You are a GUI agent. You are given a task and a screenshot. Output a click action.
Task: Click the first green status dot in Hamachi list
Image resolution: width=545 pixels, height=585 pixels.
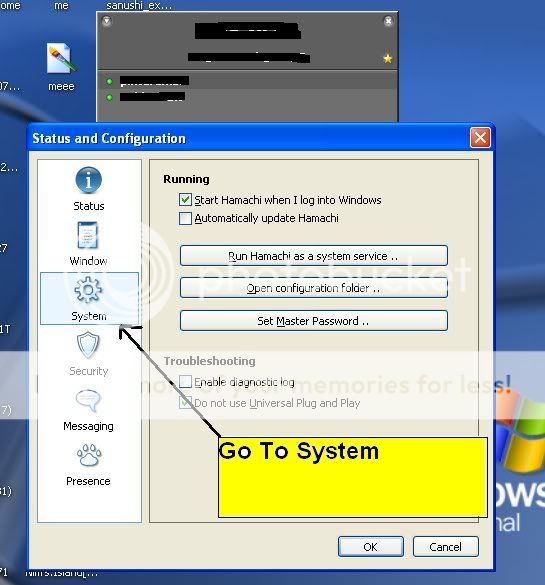[109, 81]
